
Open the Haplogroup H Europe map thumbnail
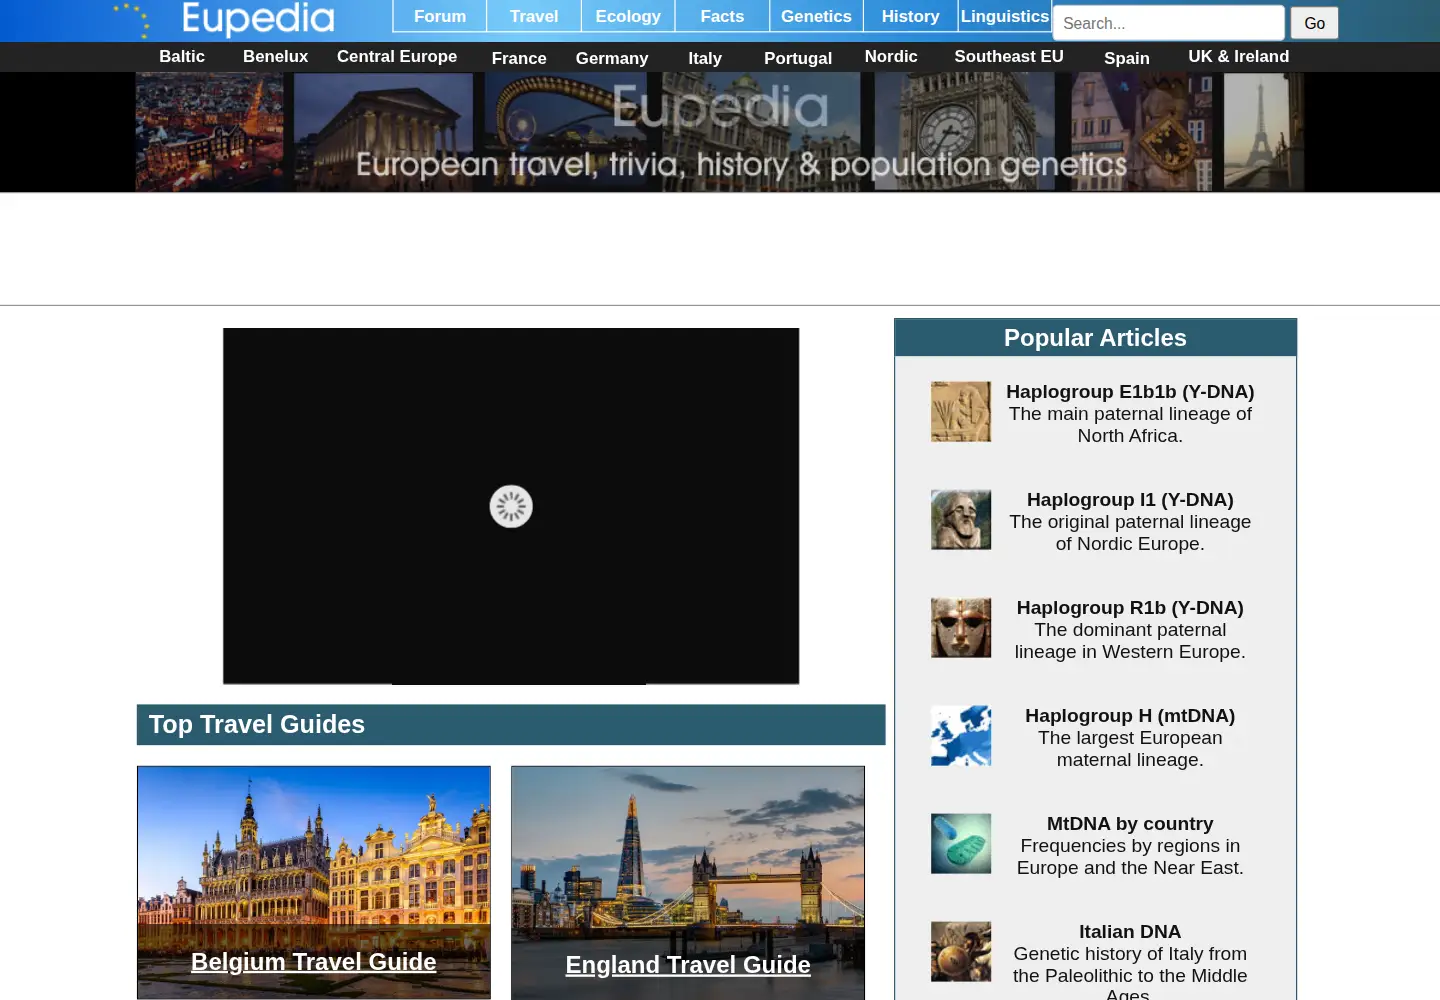[x=961, y=735]
